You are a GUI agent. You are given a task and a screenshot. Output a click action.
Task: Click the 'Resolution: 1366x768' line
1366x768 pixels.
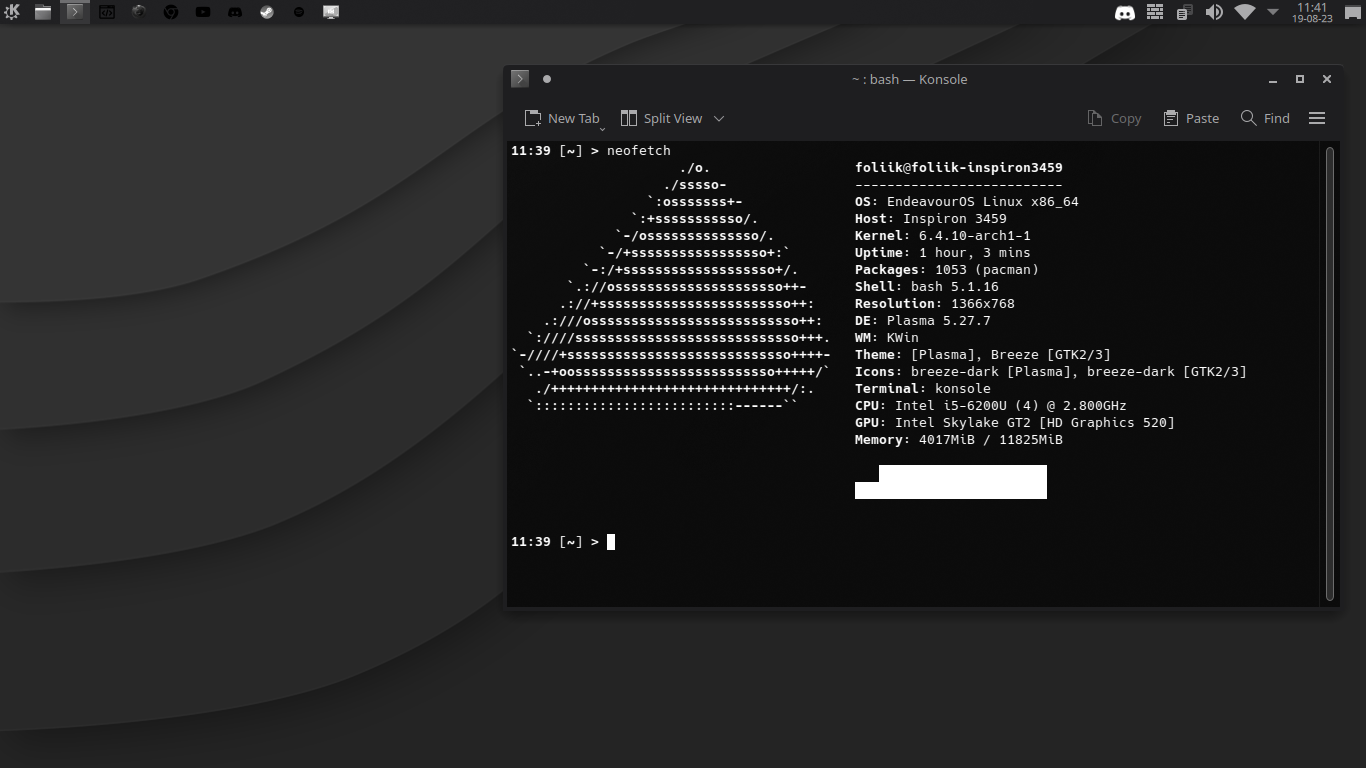pyautogui.click(x=935, y=304)
